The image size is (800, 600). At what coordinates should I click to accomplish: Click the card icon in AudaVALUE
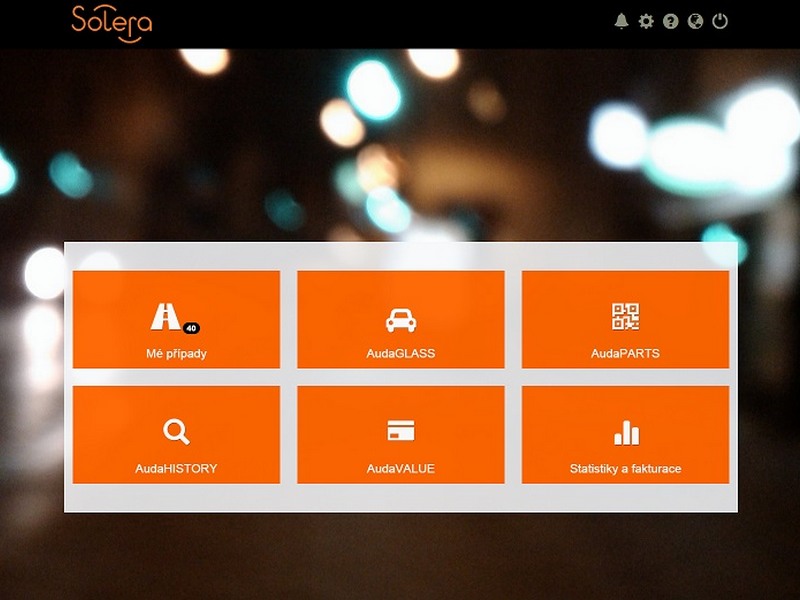pos(401,430)
